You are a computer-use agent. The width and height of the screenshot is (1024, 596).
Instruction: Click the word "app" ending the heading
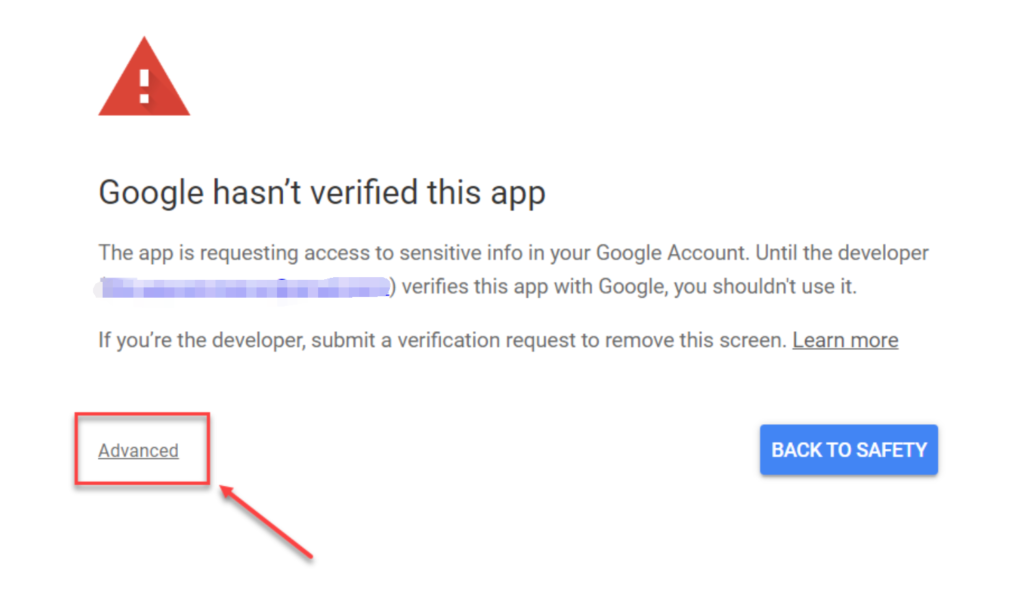point(518,195)
